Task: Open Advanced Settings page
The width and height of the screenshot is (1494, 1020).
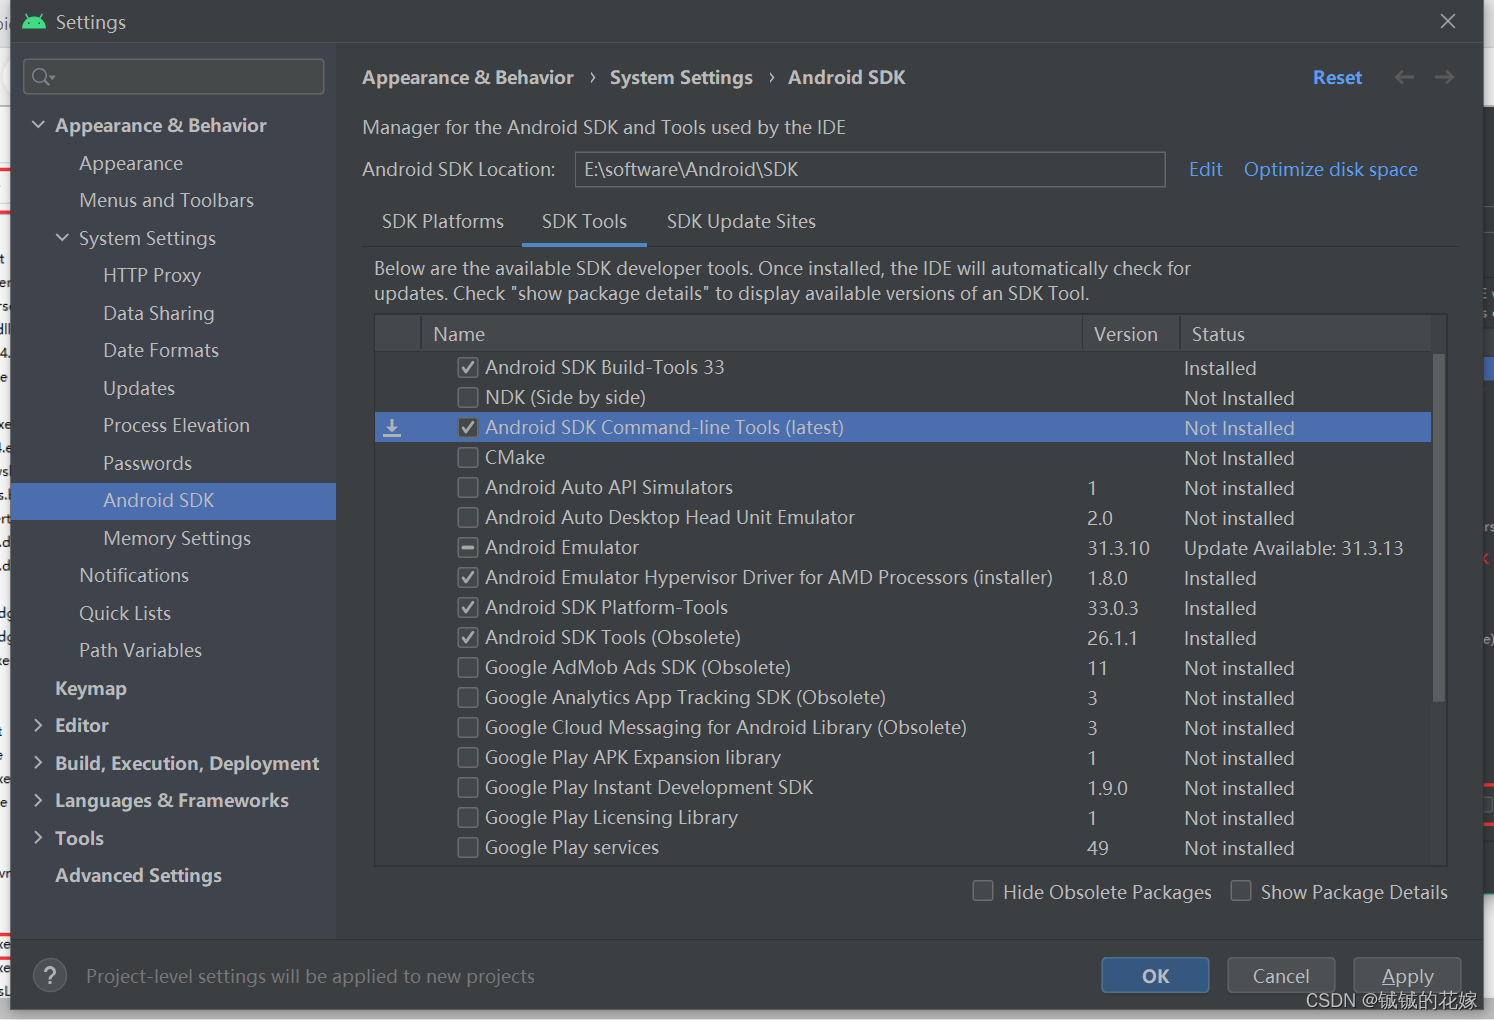Action: tap(138, 875)
